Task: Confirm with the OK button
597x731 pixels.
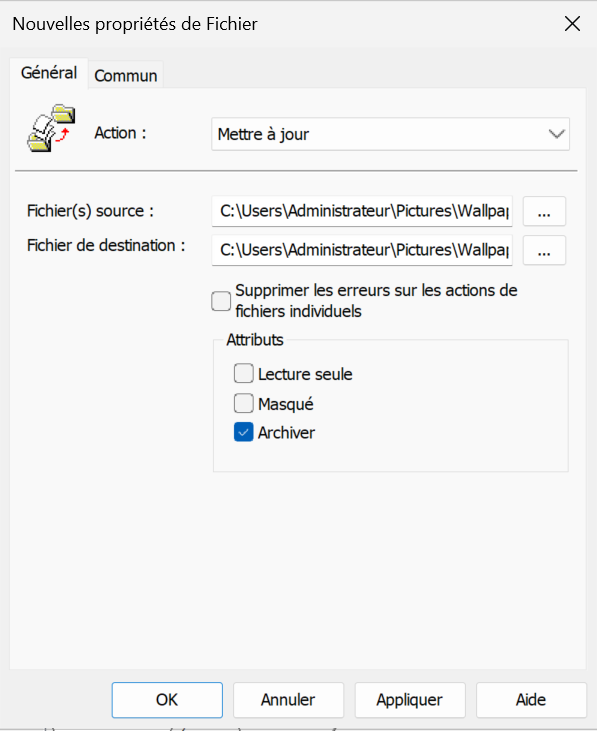Action: pos(167,700)
